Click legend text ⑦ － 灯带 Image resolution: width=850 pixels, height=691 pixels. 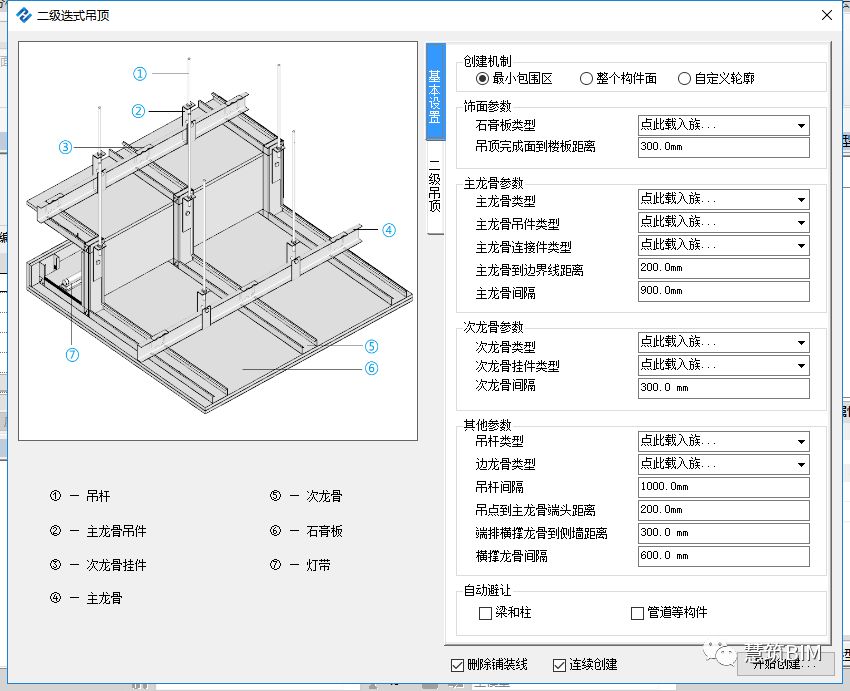point(300,565)
